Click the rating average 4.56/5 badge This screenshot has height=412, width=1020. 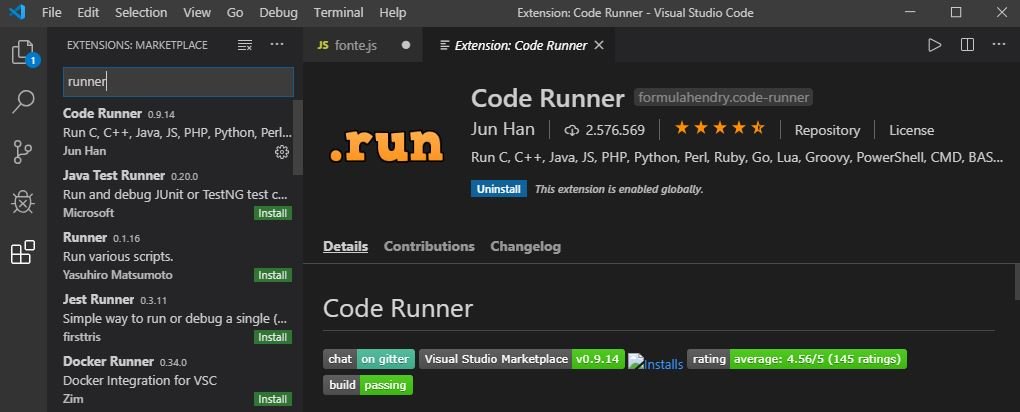point(797,359)
